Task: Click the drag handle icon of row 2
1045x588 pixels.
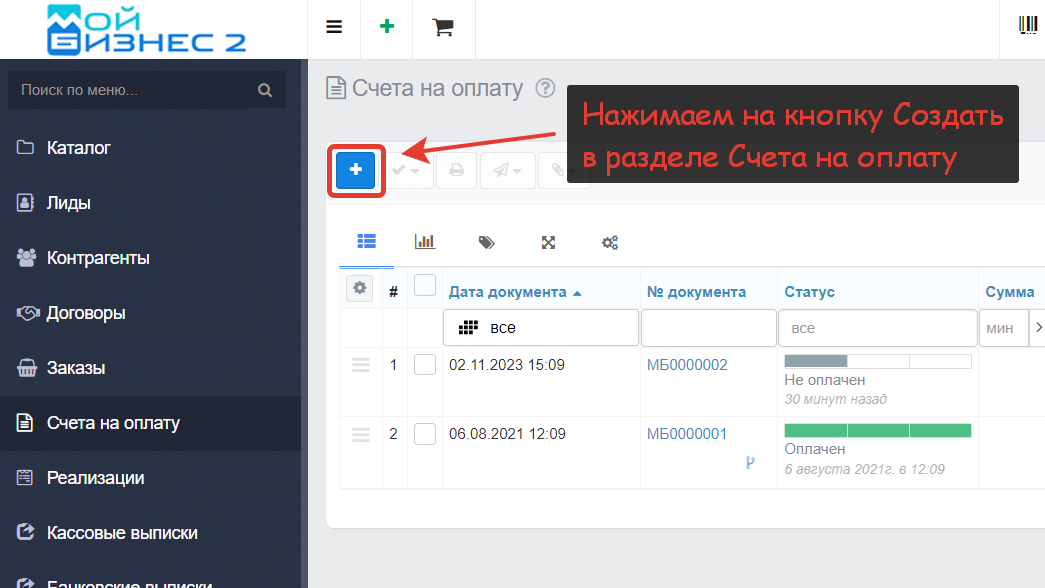Action: 361,435
